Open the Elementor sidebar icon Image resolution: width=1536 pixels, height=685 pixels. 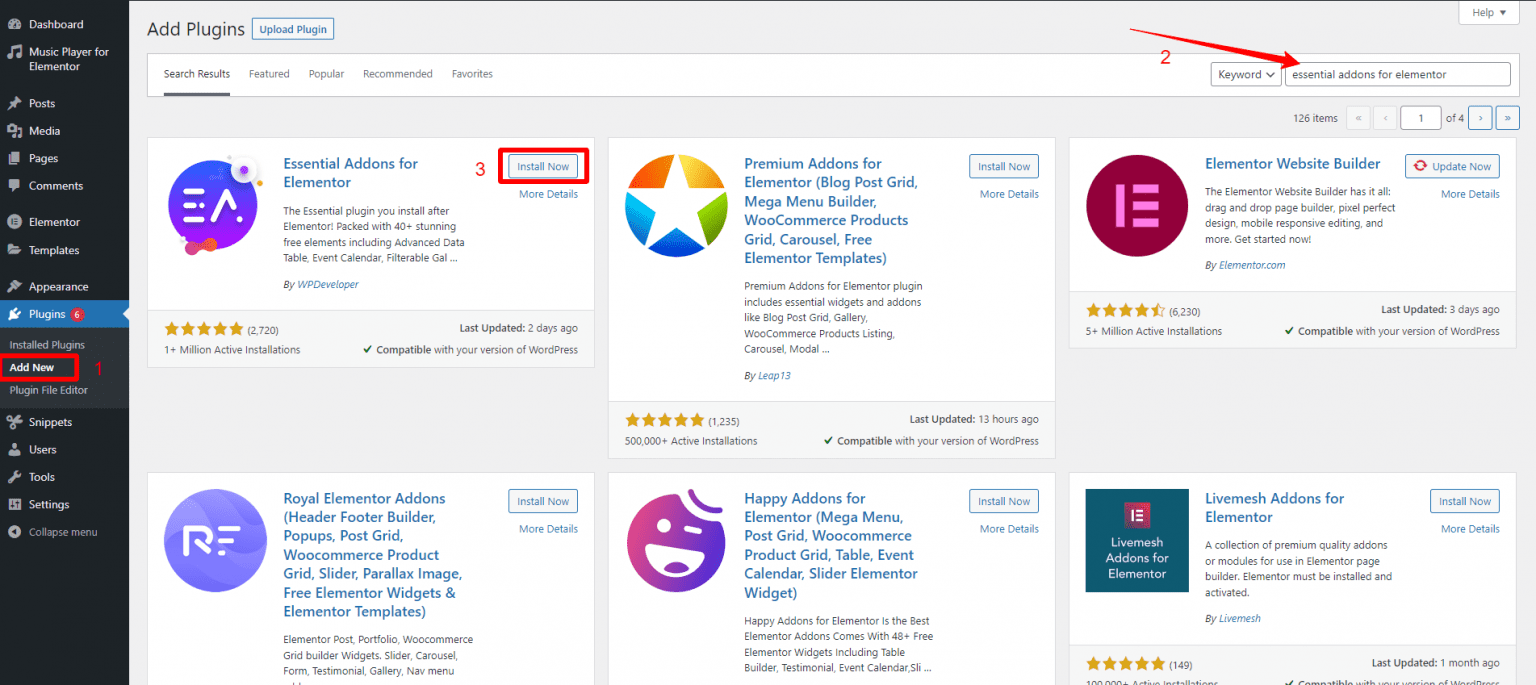click(x=14, y=221)
